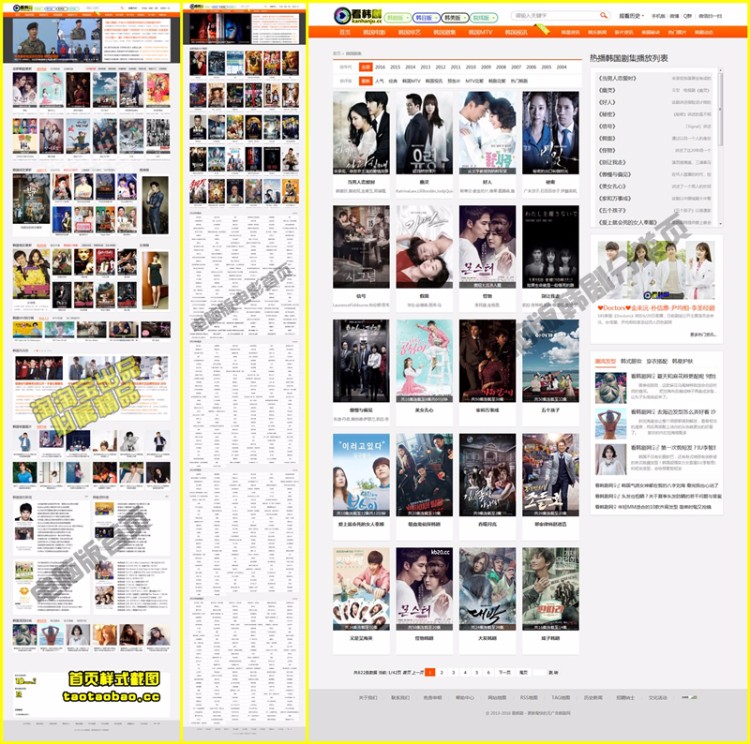This screenshot has width=750, height=744.
Task: Open the 이러고있다 blue-sky couple poster
Action: 361,475
